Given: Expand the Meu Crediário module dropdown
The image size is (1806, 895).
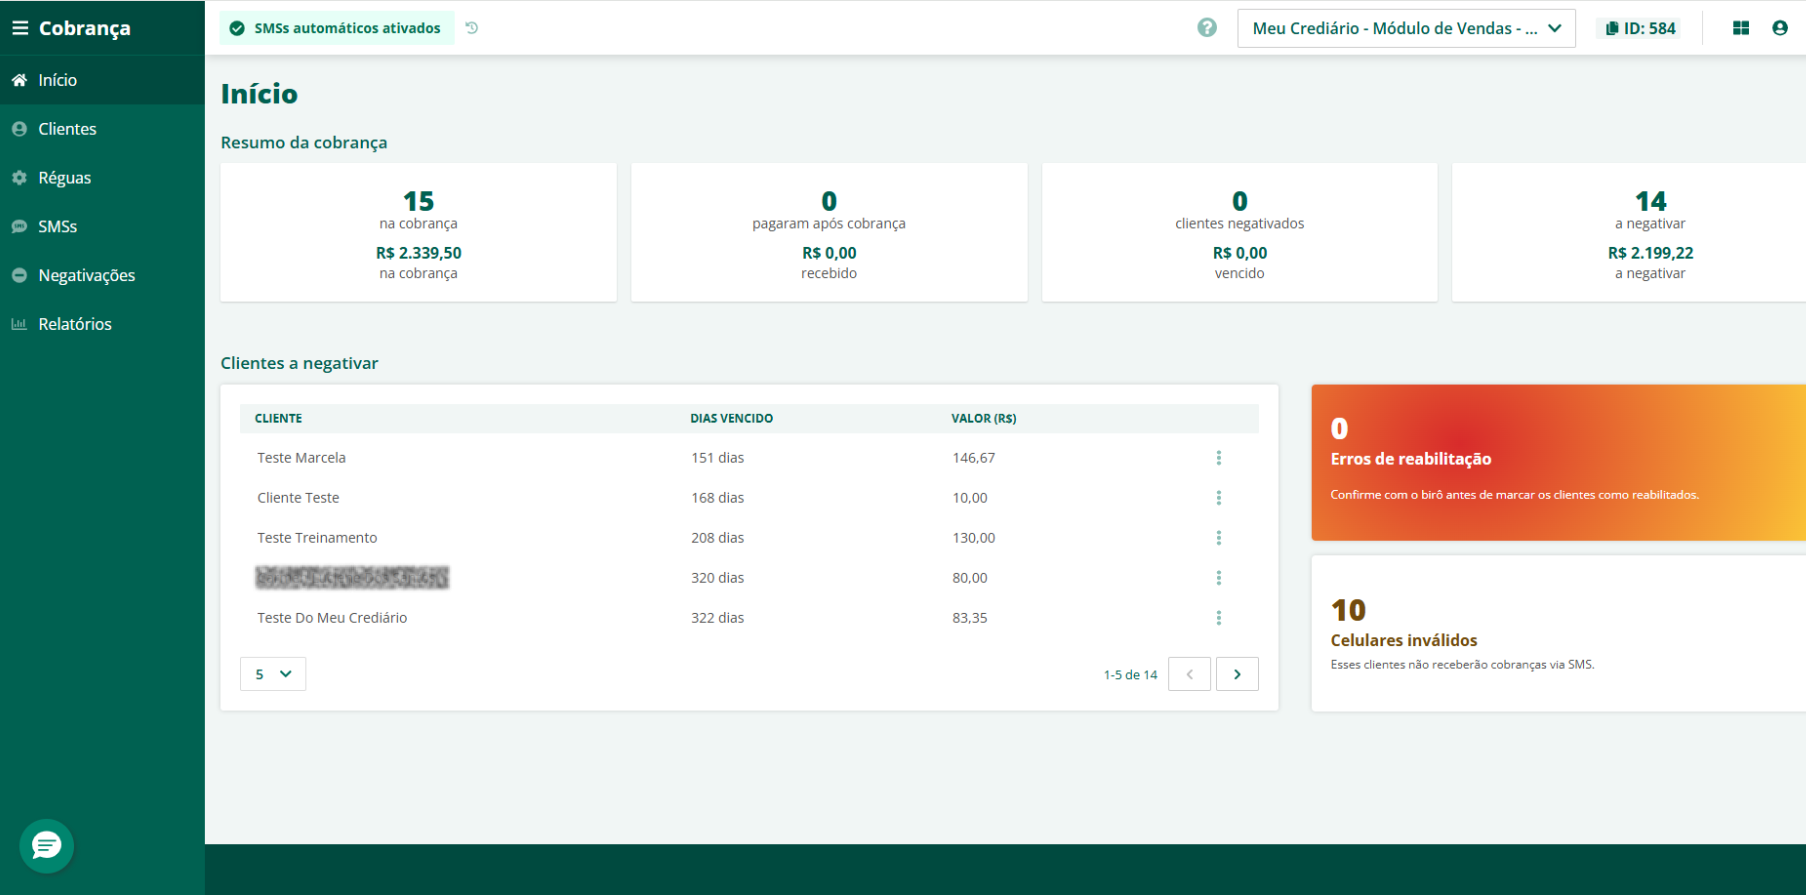Looking at the screenshot, I should click(1405, 28).
